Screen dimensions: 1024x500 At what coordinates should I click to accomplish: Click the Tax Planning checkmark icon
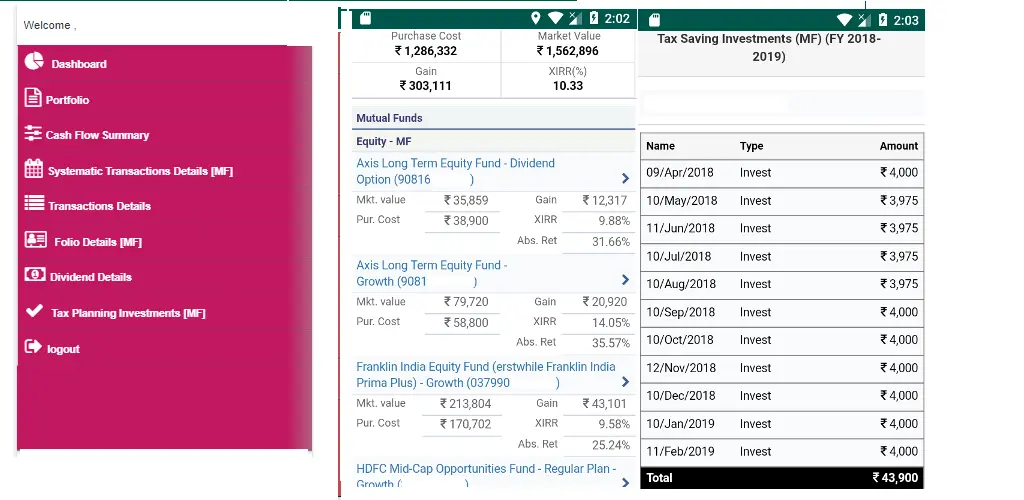tap(34, 311)
